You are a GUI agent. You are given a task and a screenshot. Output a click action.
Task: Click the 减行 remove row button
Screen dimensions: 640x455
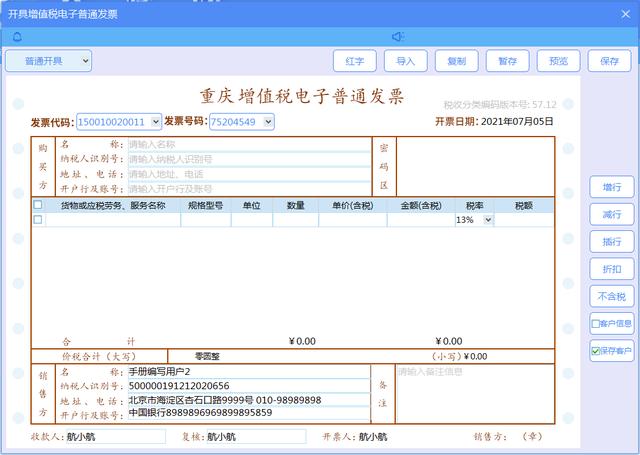(611, 215)
